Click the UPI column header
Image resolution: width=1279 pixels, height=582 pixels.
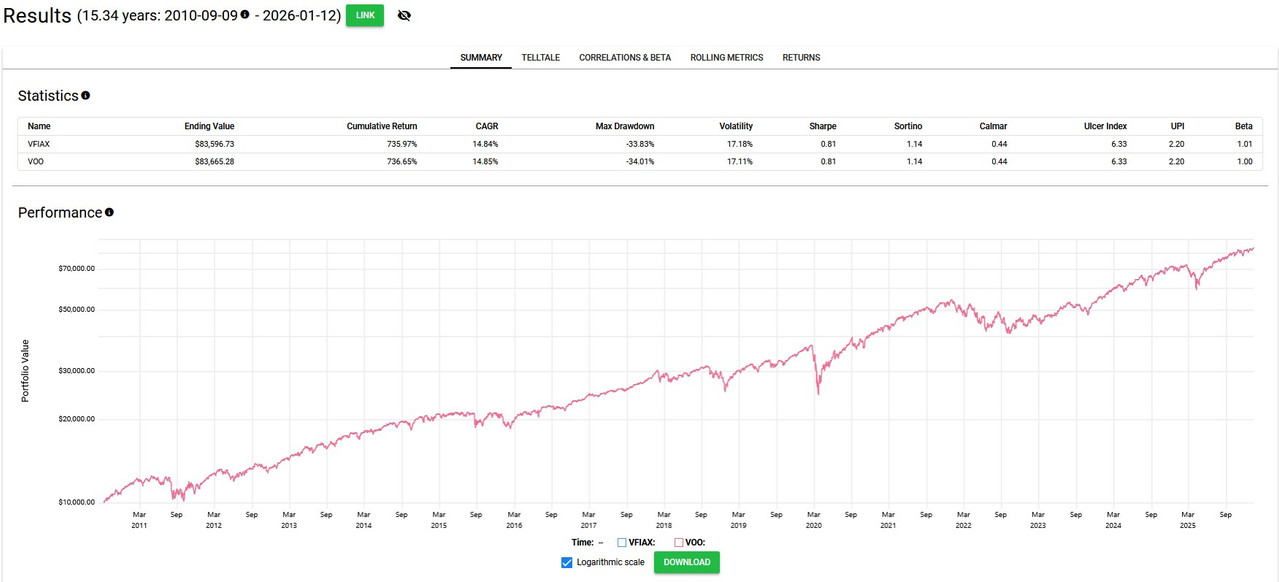click(x=1178, y=127)
